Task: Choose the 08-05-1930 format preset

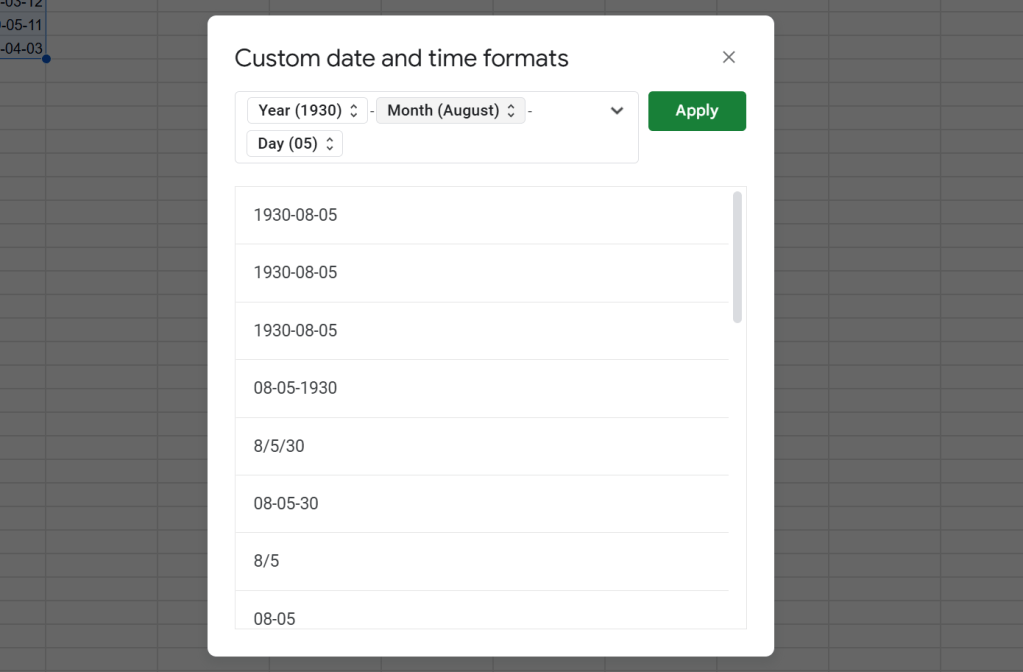Action: 295,388
